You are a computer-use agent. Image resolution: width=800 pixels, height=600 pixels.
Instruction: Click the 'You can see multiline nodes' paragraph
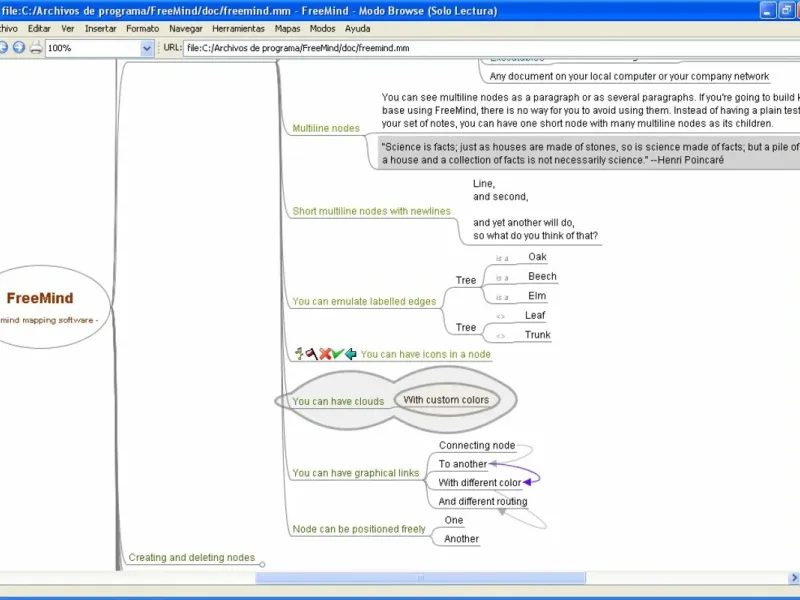pos(590,110)
